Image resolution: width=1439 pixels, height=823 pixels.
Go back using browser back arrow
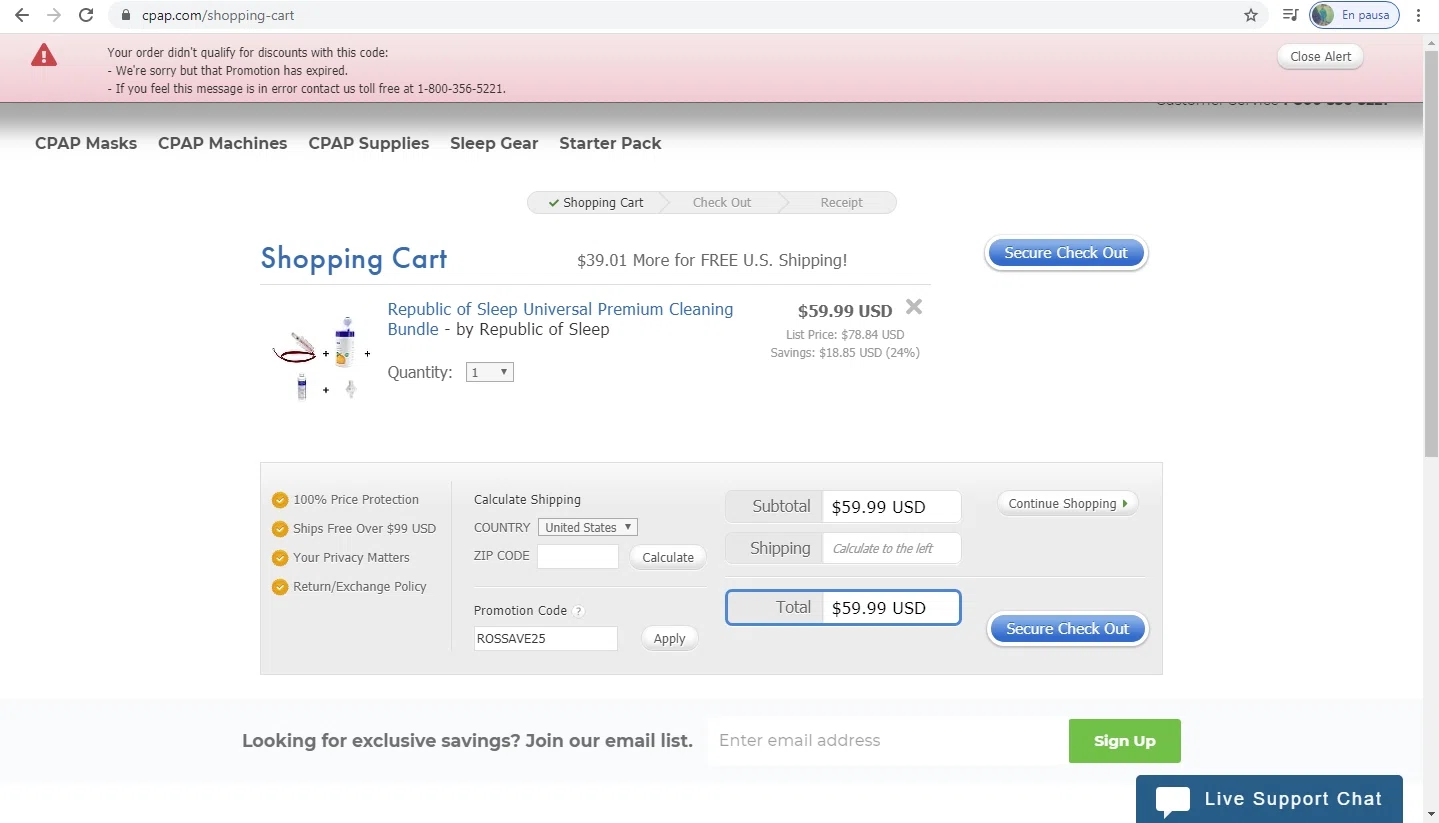pos(22,15)
